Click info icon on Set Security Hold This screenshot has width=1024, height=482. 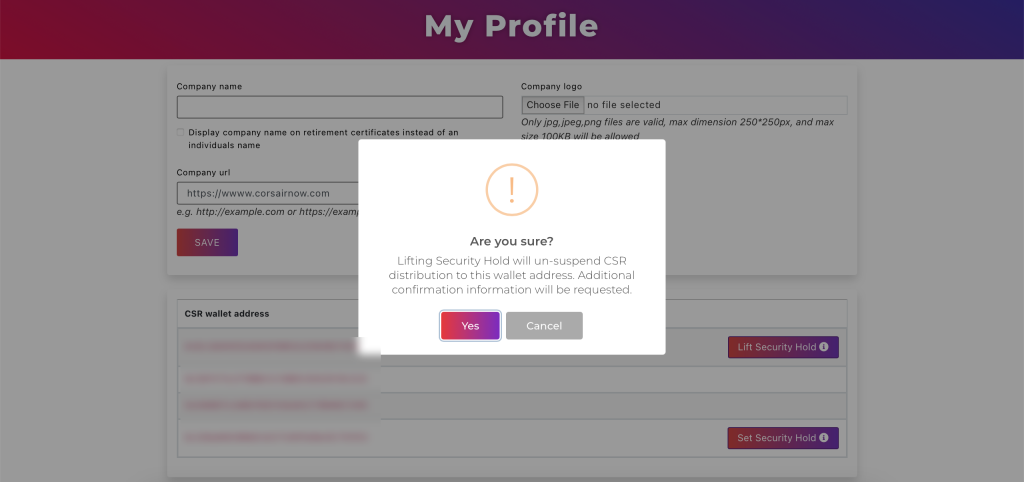point(824,438)
